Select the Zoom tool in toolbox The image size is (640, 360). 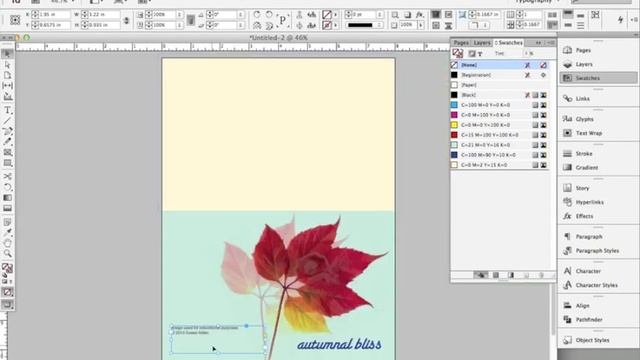(7, 253)
